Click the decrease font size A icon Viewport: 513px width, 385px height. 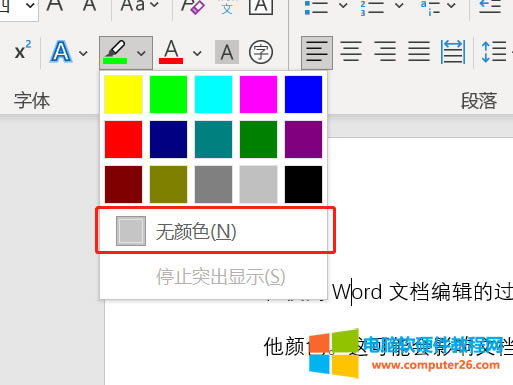[x=89, y=5]
